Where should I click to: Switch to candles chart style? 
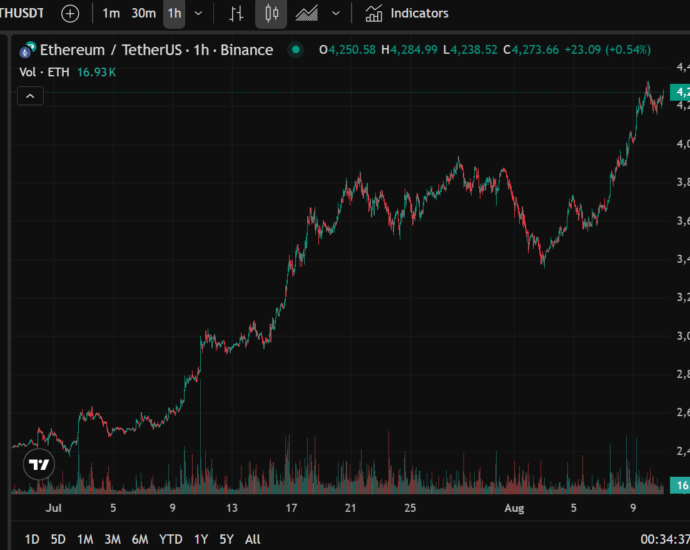tap(271, 13)
